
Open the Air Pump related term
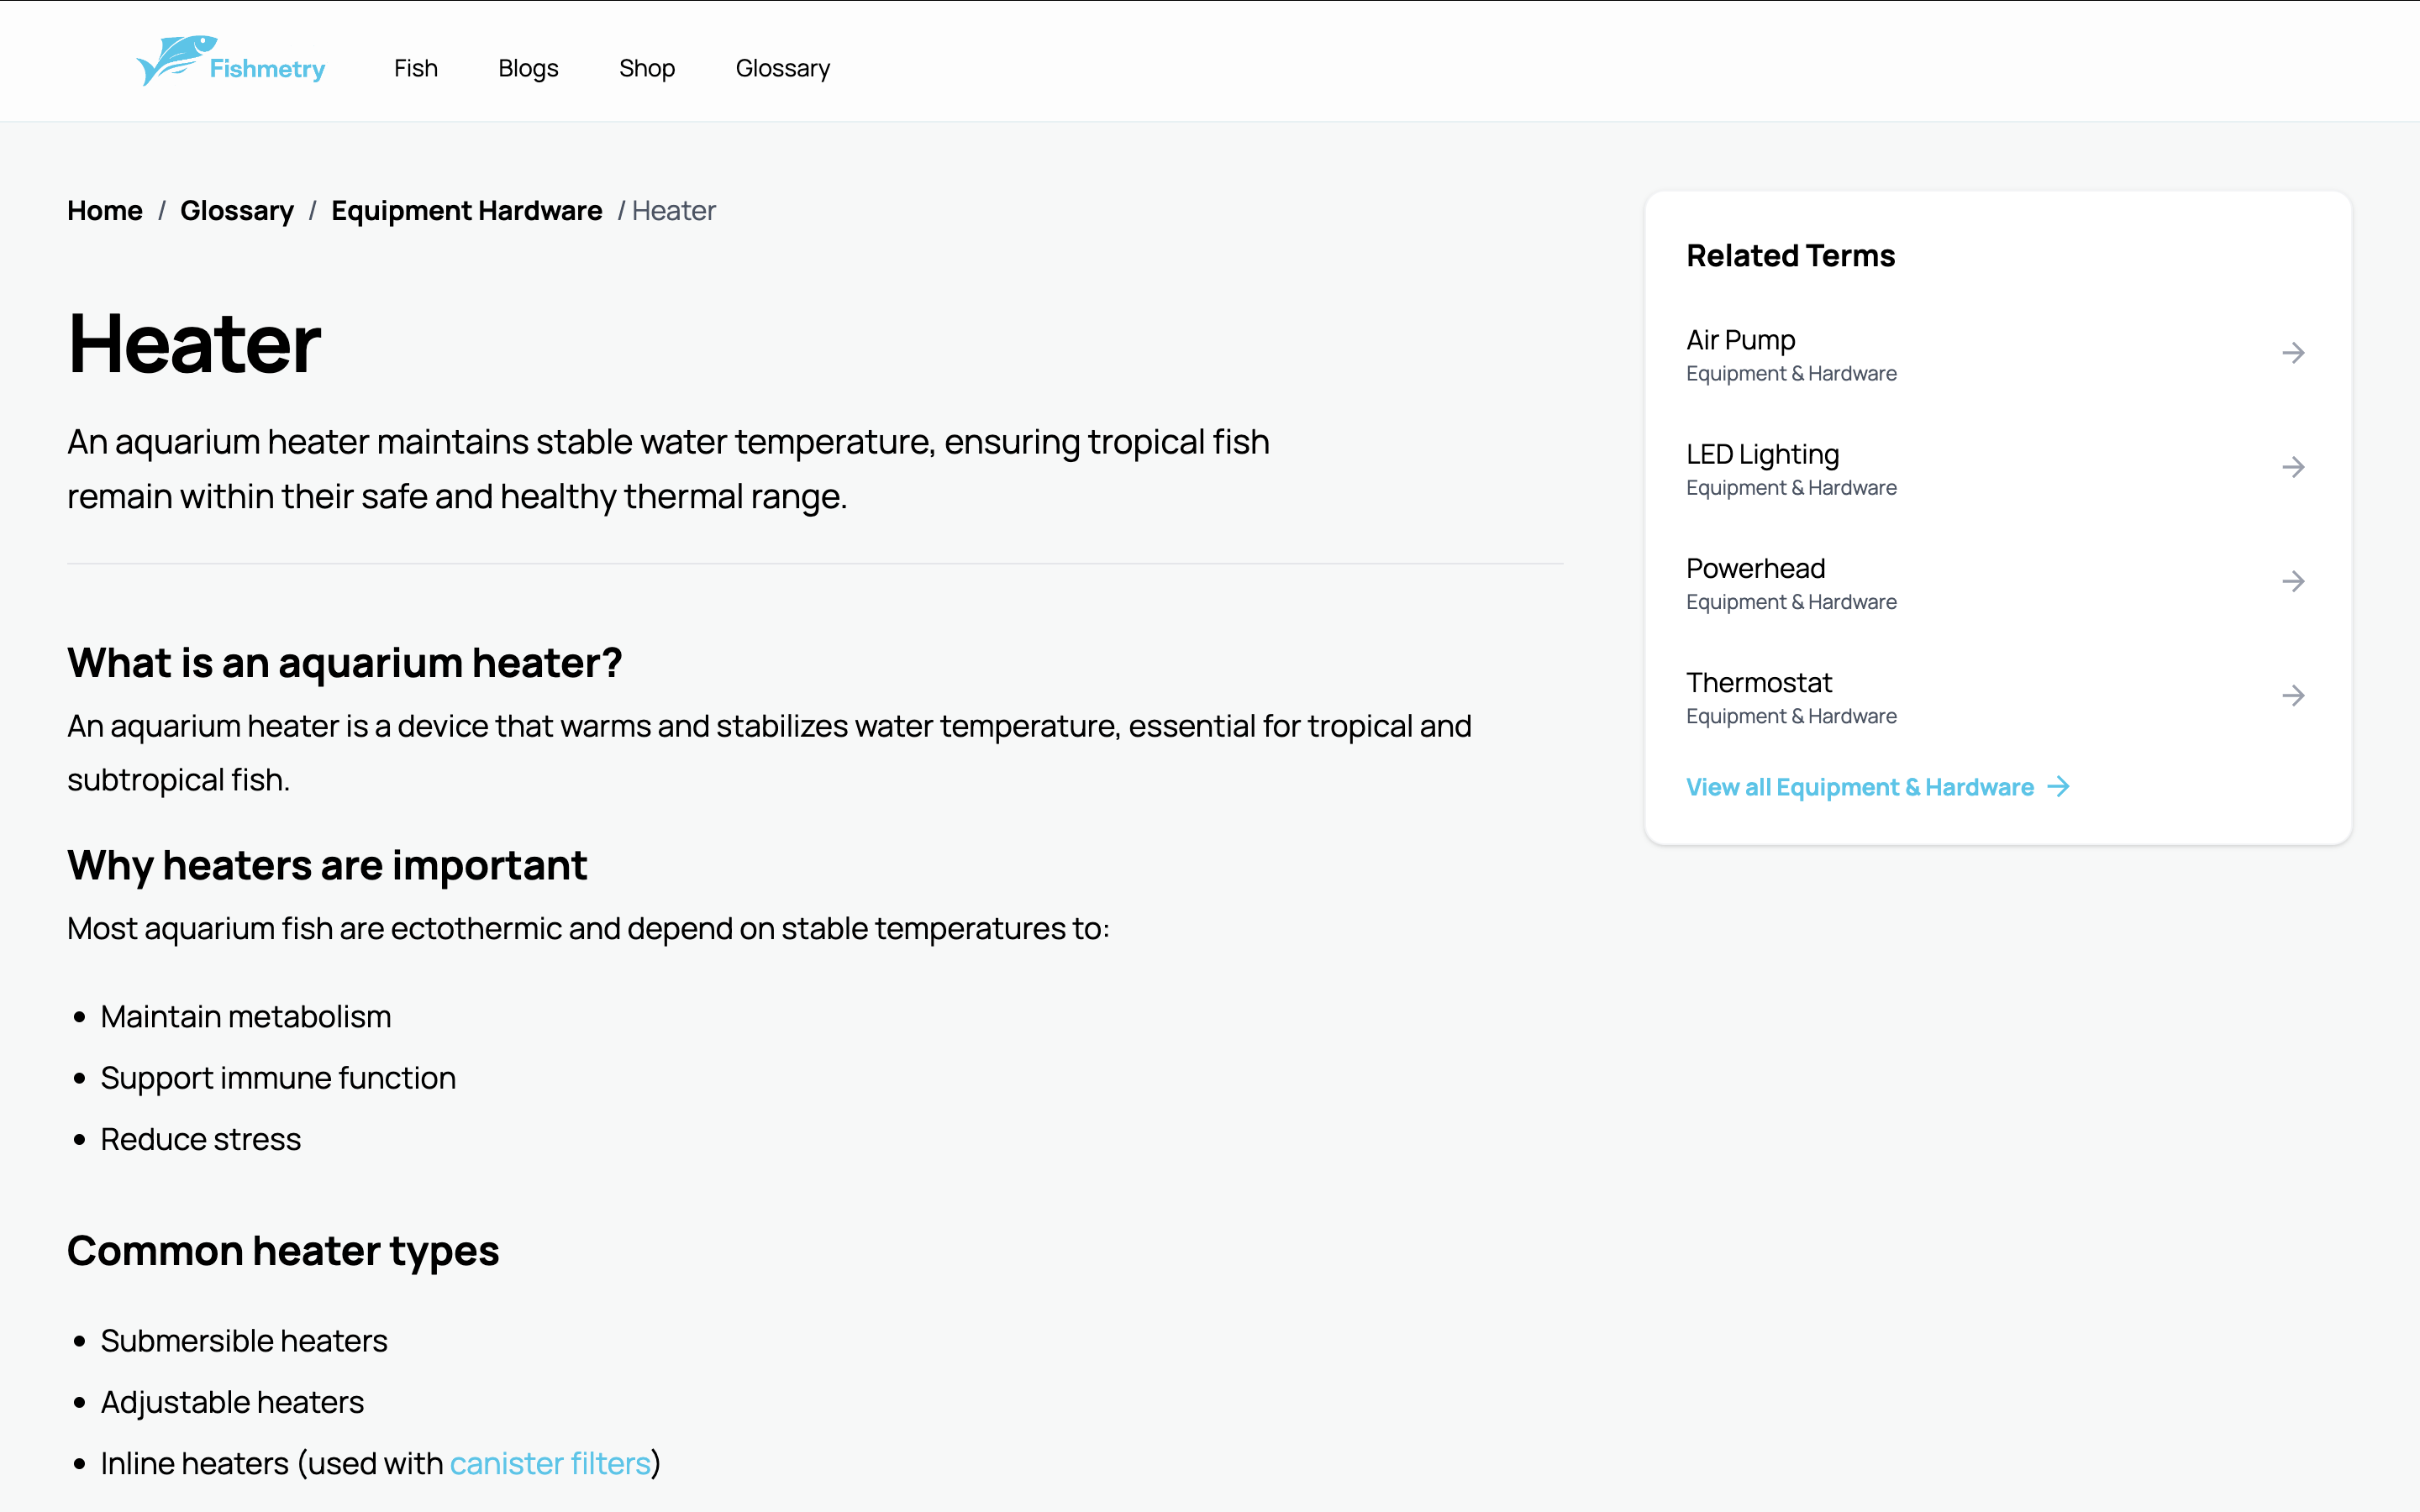coord(1740,339)
